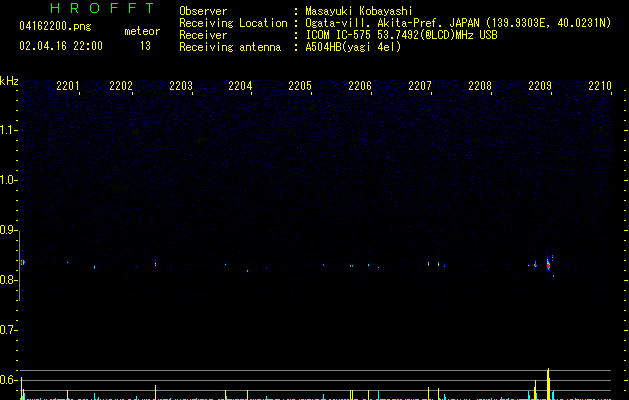Click the Receiver label
The height and width of the screenshot is (400, 629).
click(203, 35)
